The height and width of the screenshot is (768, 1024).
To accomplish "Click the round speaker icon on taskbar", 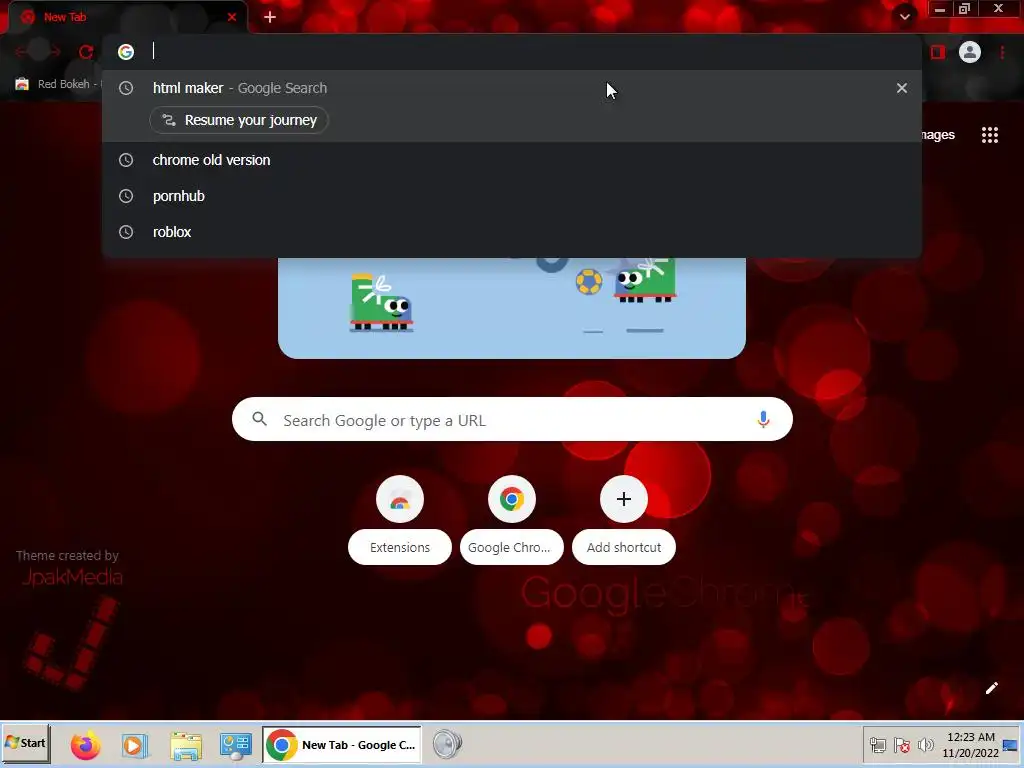I will point(447,744).
